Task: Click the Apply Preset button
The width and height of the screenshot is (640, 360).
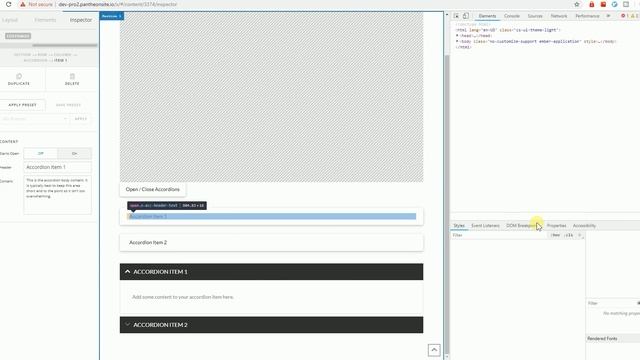Action: [22, 105]
